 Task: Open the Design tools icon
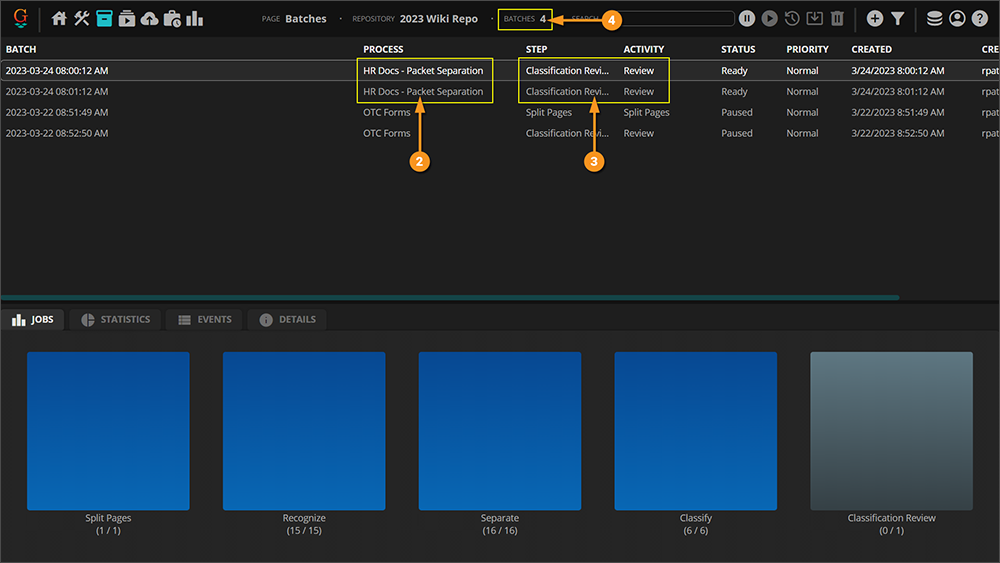point(82,18)
